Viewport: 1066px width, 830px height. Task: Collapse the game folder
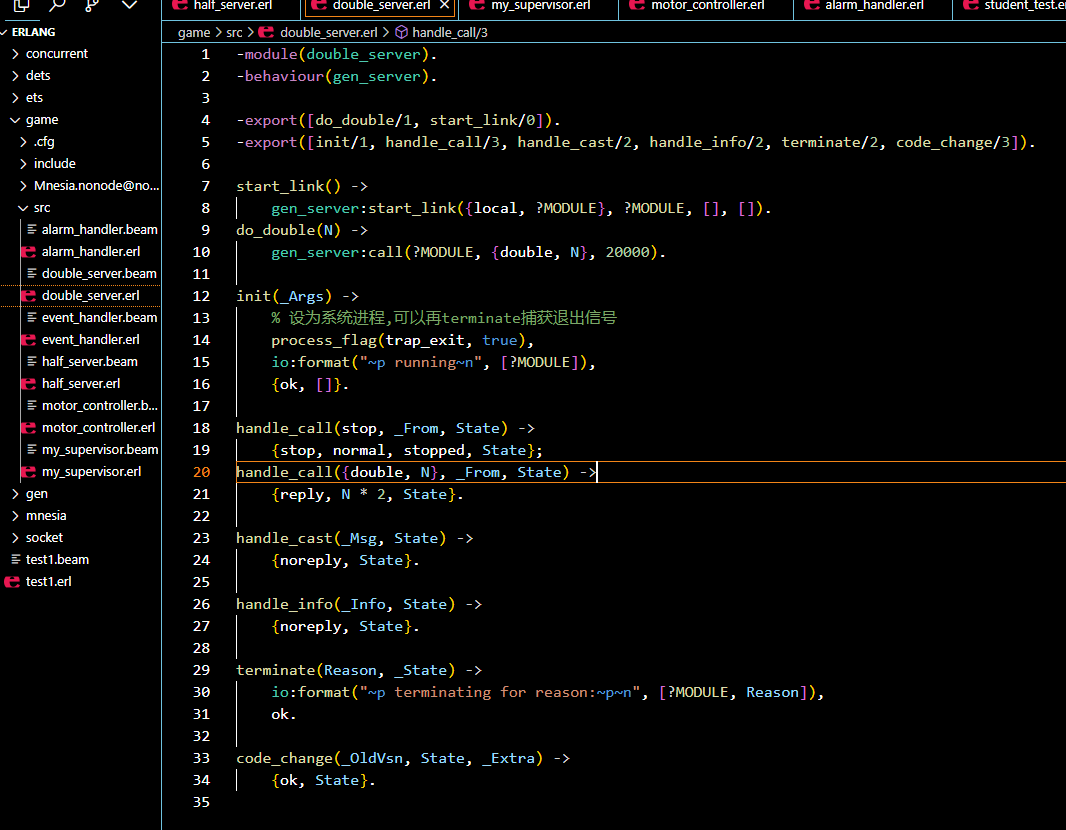click(80, 120)
